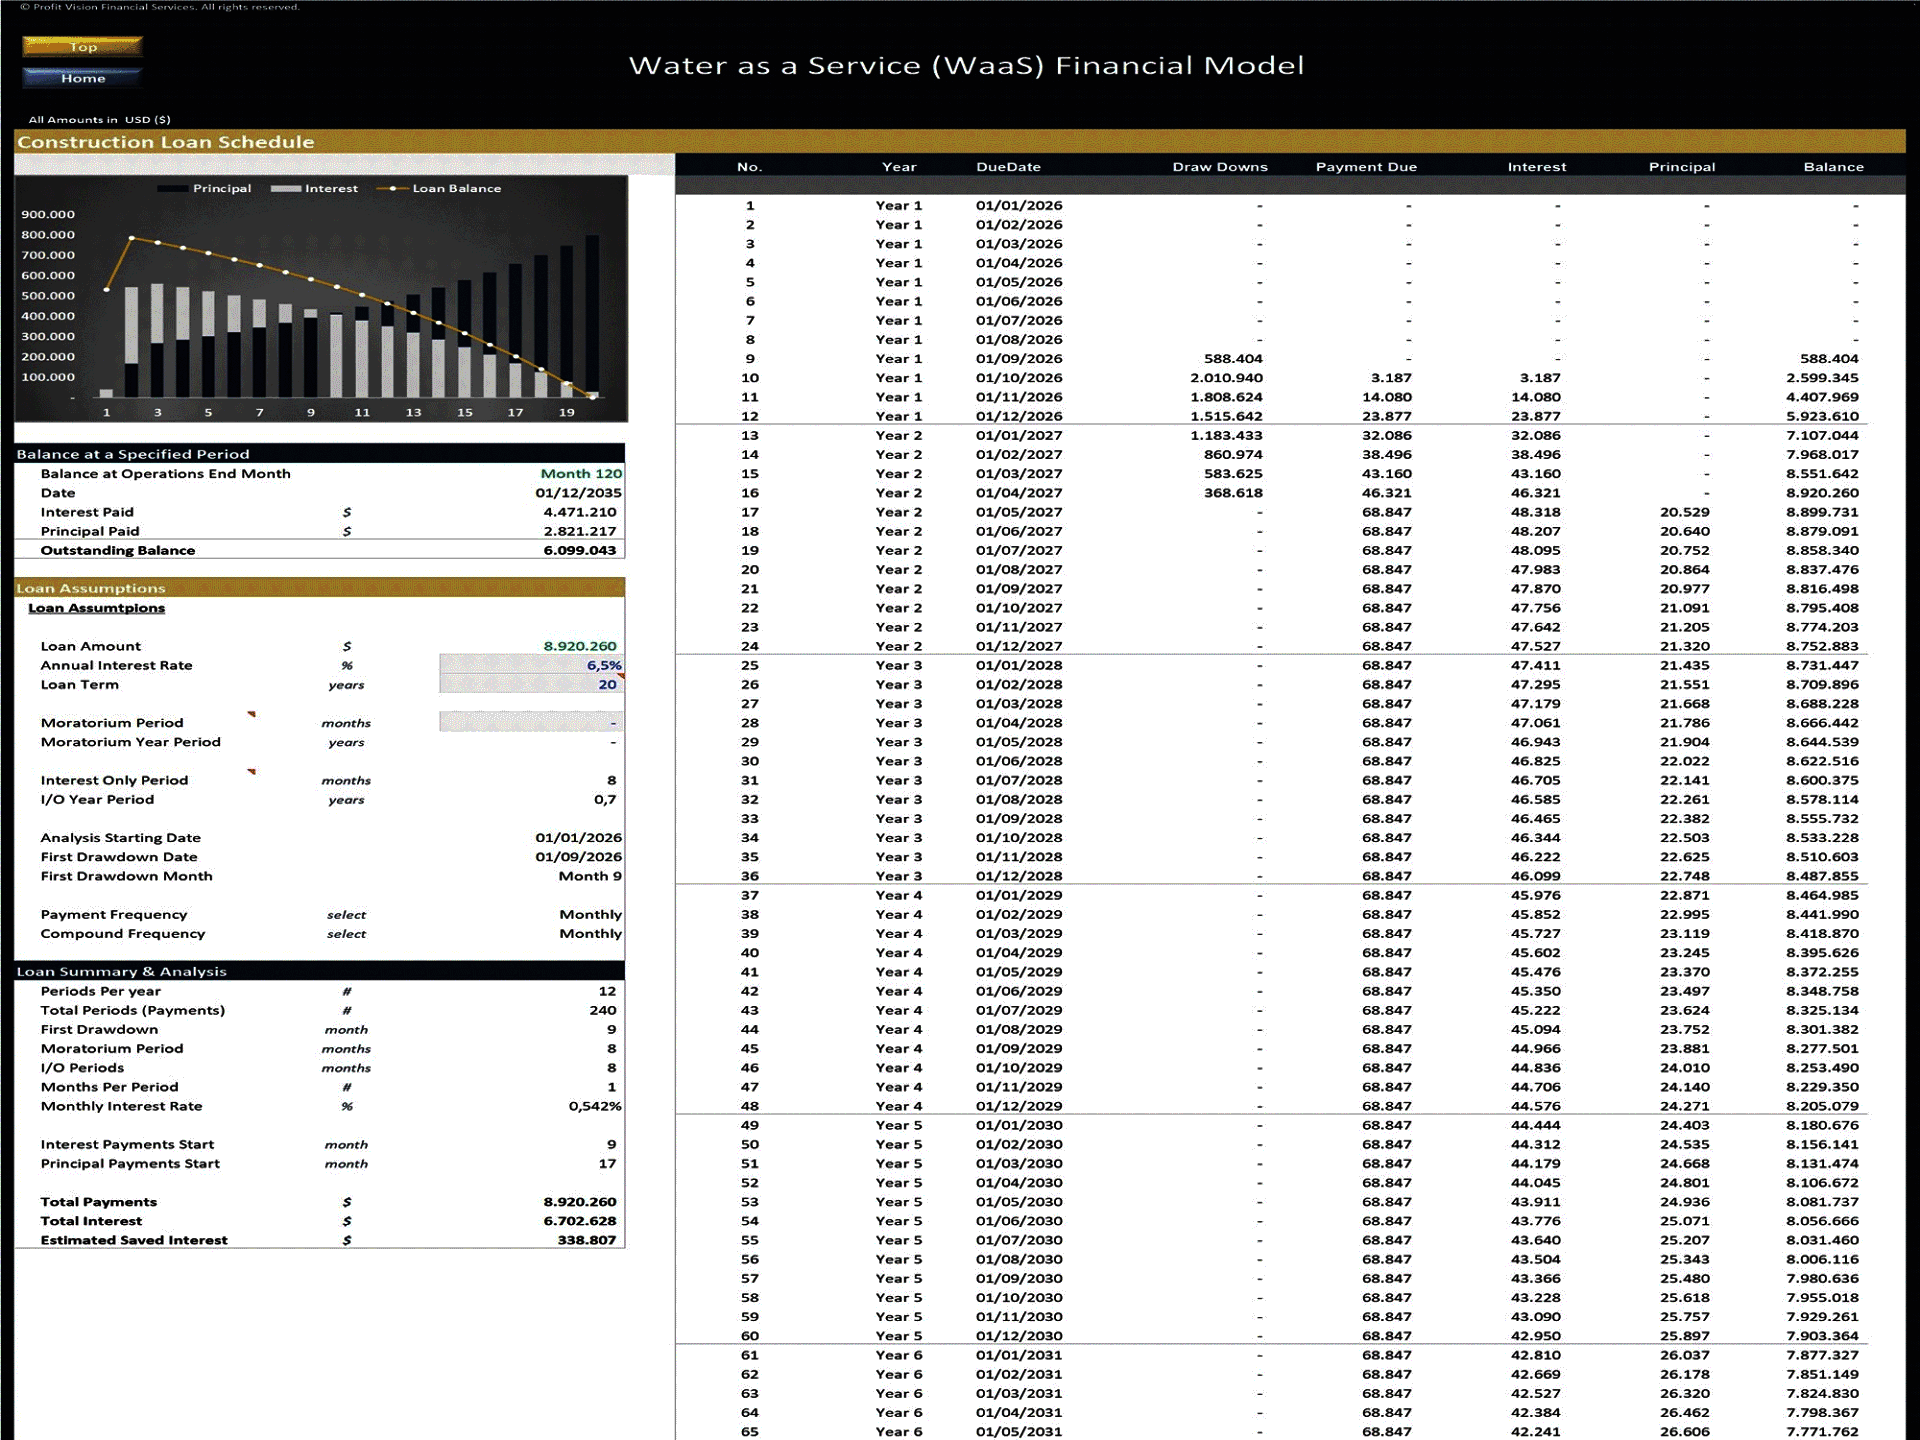Click the Outstanding Balance value 6.099.043
Image resolution: width=1920 pixels, height=1440 pixels.
coord(580,550)
